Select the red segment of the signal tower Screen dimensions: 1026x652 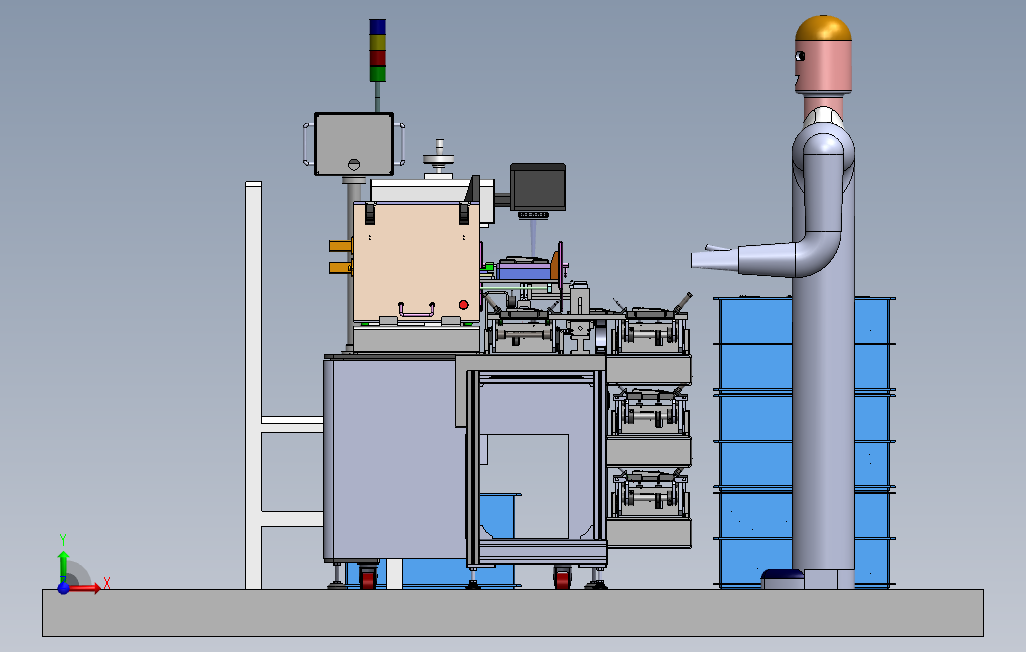[x=378, y=58]
